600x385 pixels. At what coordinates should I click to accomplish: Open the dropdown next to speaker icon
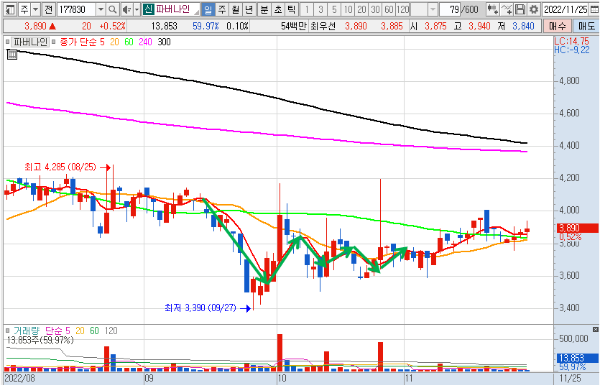coord(137,9)
